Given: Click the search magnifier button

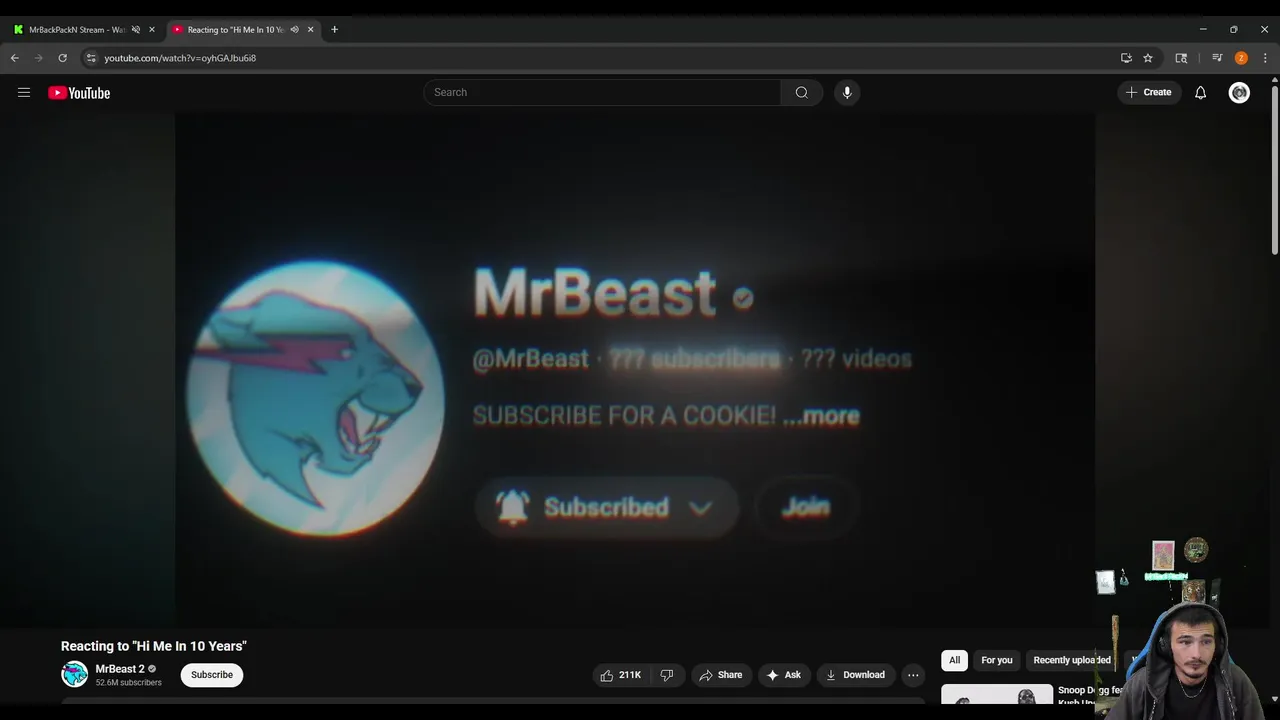Looking at the screenshot, I should pos(801,92).
